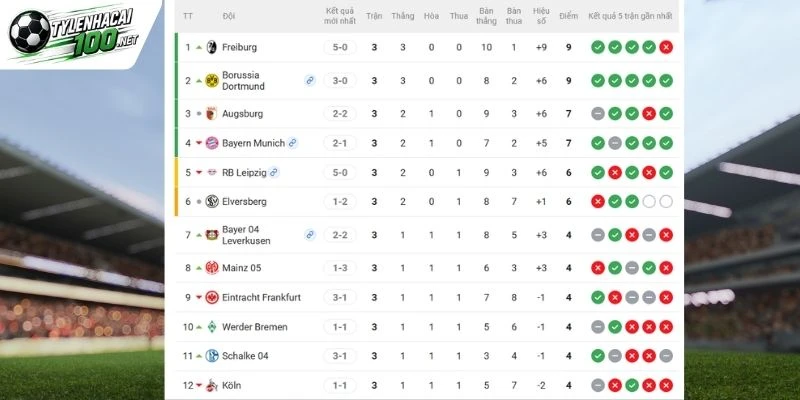800x400 pixels.
Task: Select the Eintracht Frankfurt crest icon
Action: click(212, 297)
